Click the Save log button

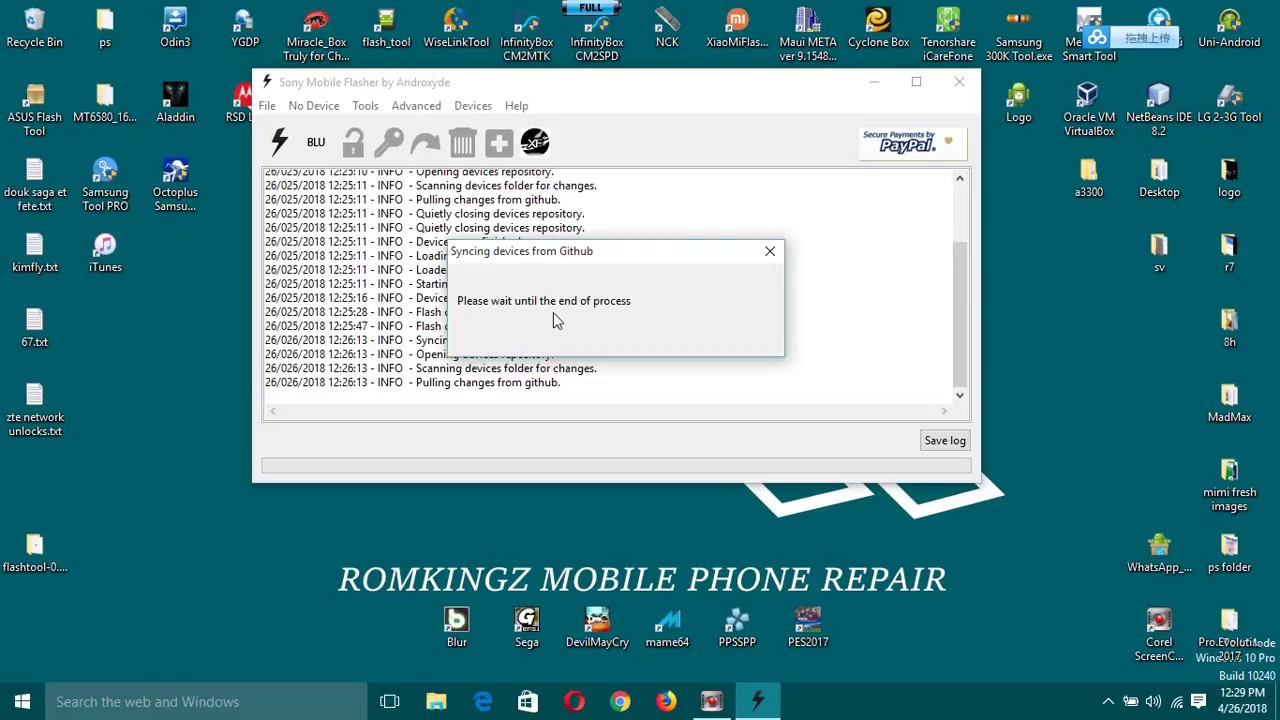(945, 440)
